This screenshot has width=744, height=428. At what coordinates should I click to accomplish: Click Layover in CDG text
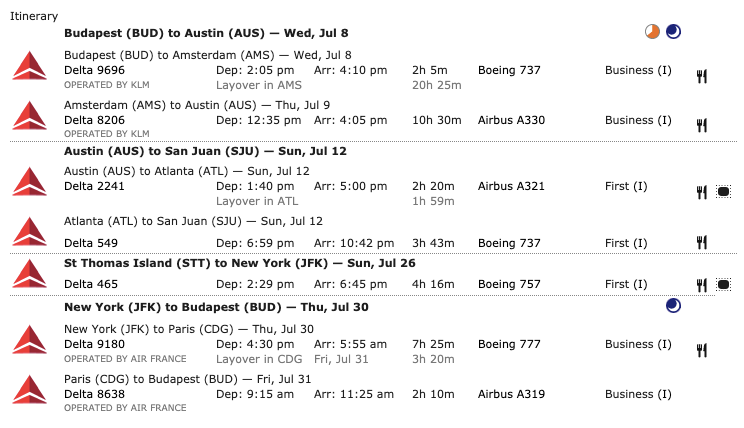259,359
